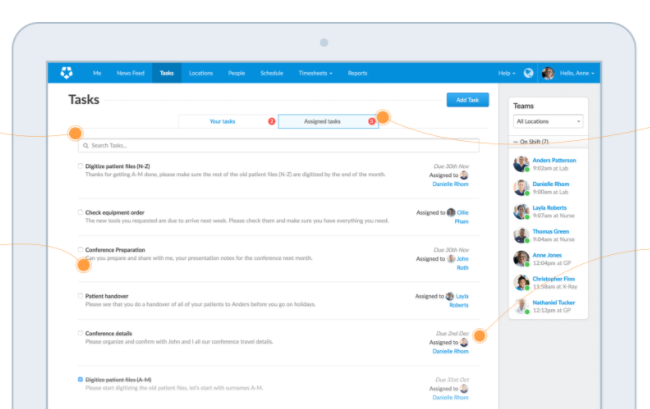Collapse the On Shift (7) section
This screenshot has height=409, width=650.
click(x=531, y=142)
